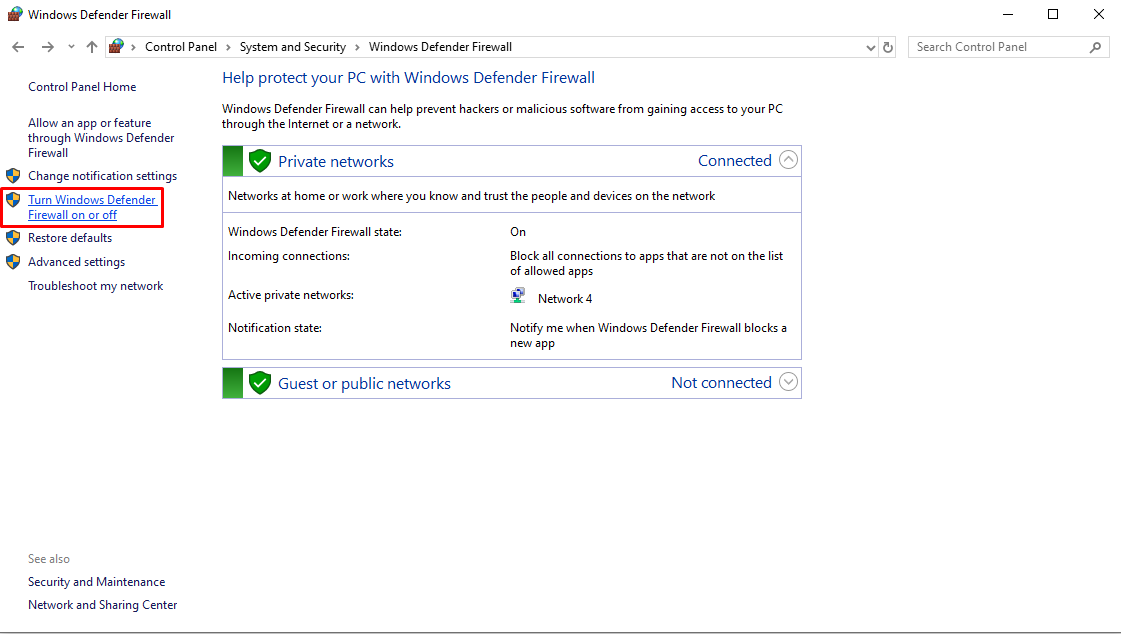
Task: Click the Not connected status text
Action: 721,383
